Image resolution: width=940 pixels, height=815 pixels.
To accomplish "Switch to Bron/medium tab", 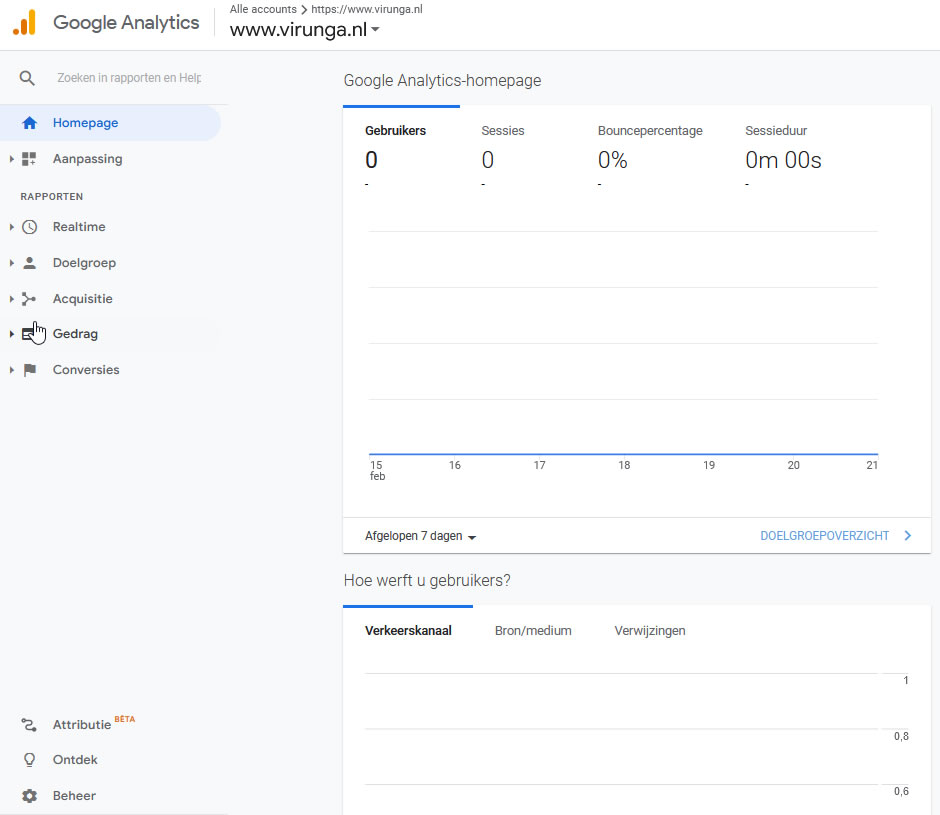I will click(533, 631).
